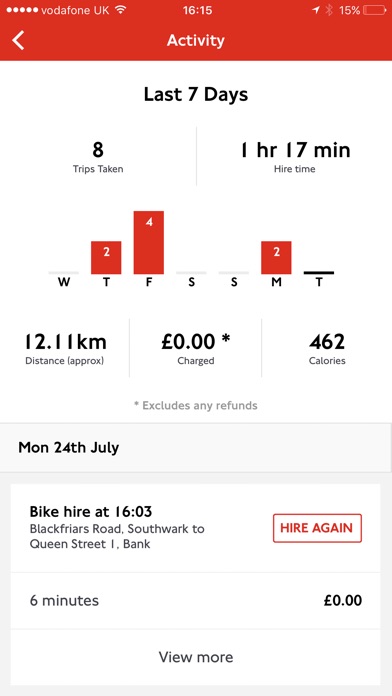The width and height of the screenshot is (392, 696).
Task: Select the Tuesday marker in the chart
Action: click(319, 278)
